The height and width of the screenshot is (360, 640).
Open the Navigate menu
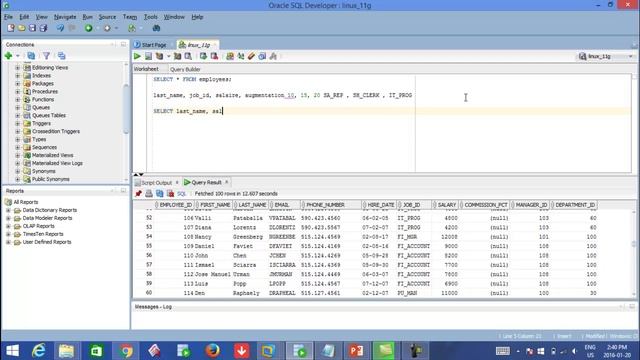65,17
